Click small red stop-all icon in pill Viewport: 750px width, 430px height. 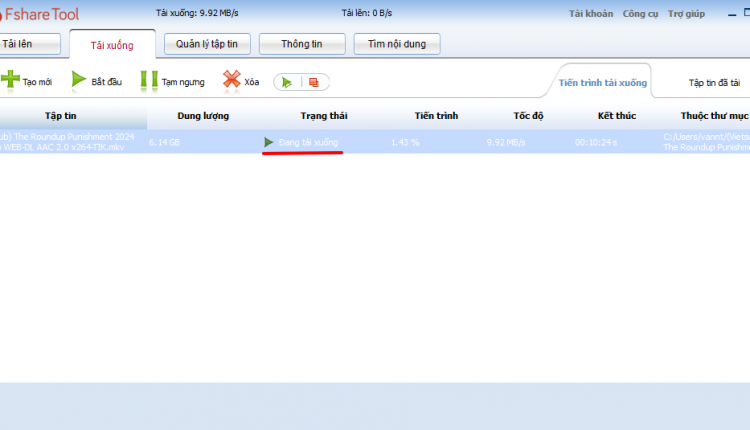click(314, 83)
